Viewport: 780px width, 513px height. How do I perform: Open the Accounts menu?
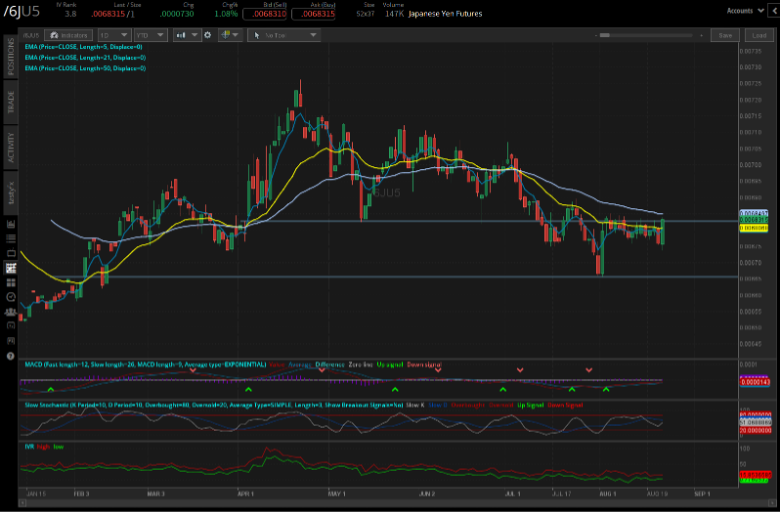tap(744, 10)
